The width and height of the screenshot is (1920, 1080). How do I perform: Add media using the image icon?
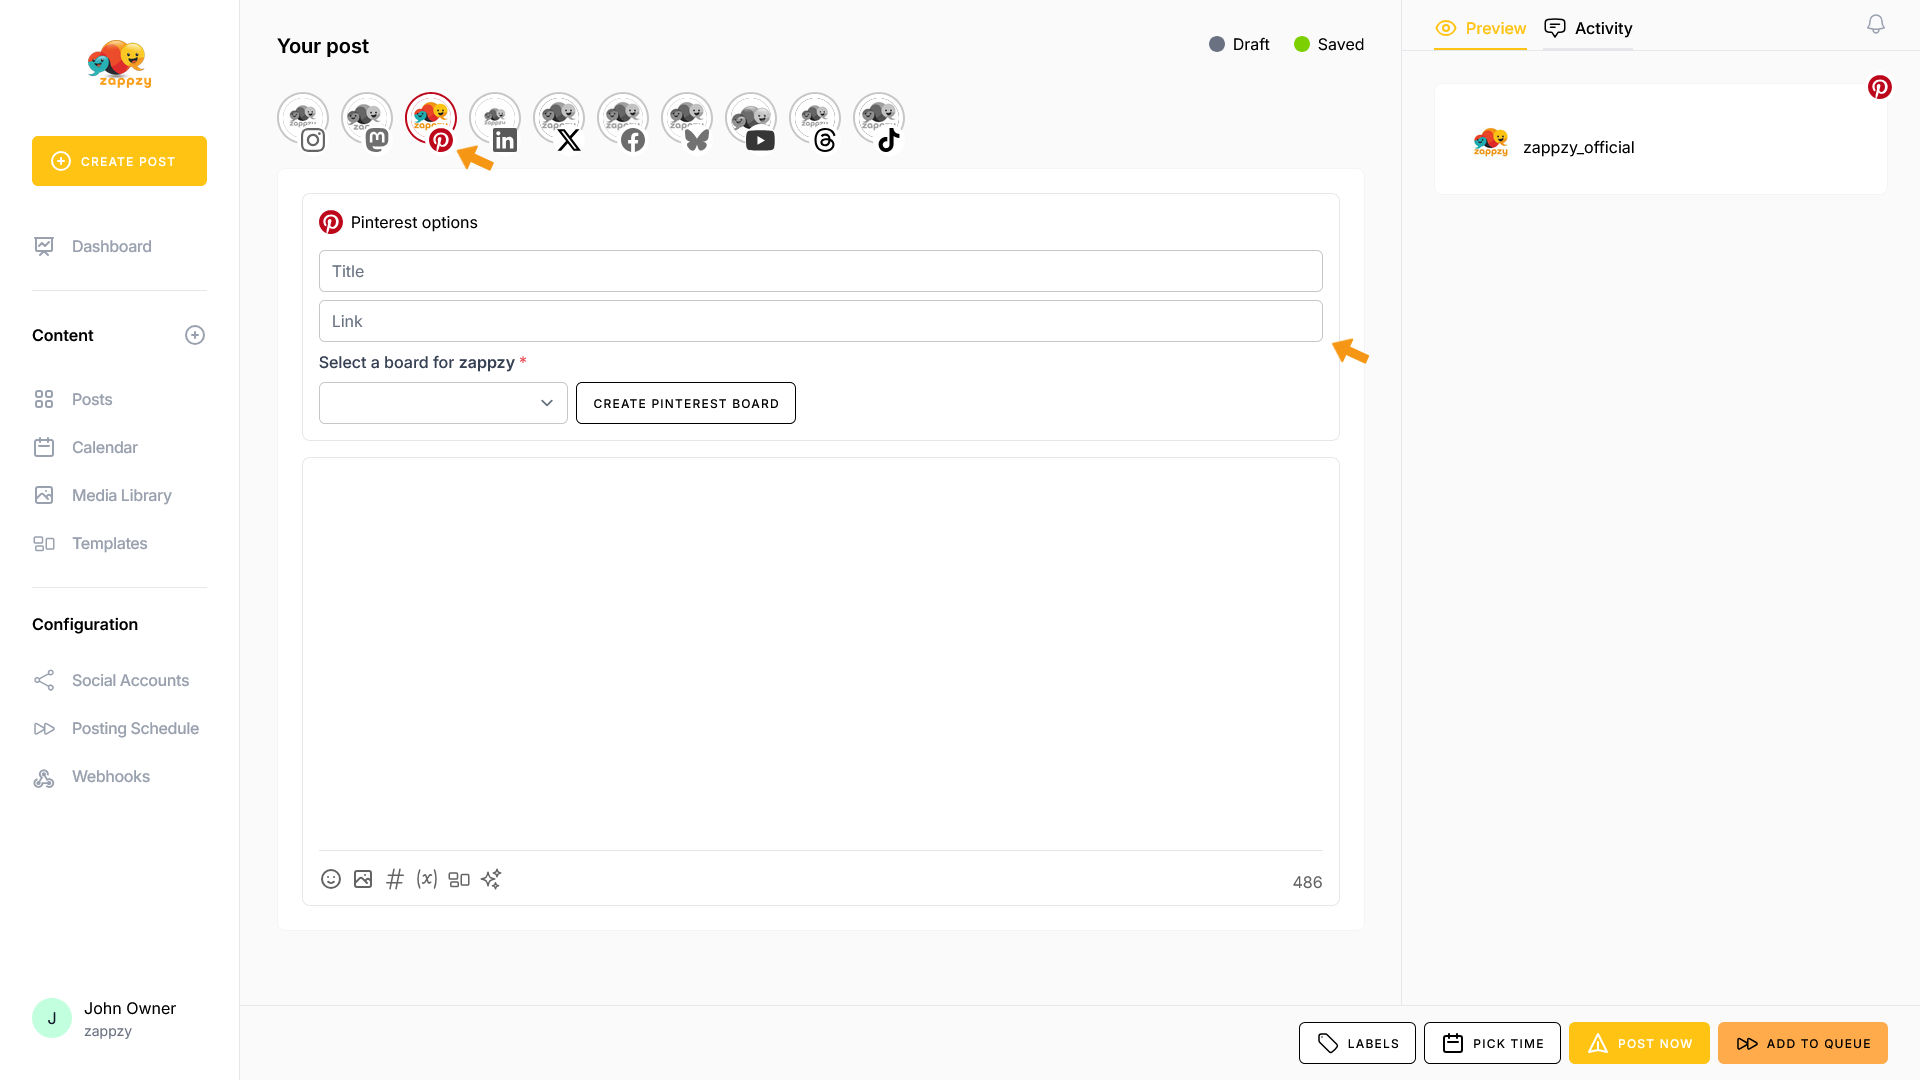tap(363, 879)
